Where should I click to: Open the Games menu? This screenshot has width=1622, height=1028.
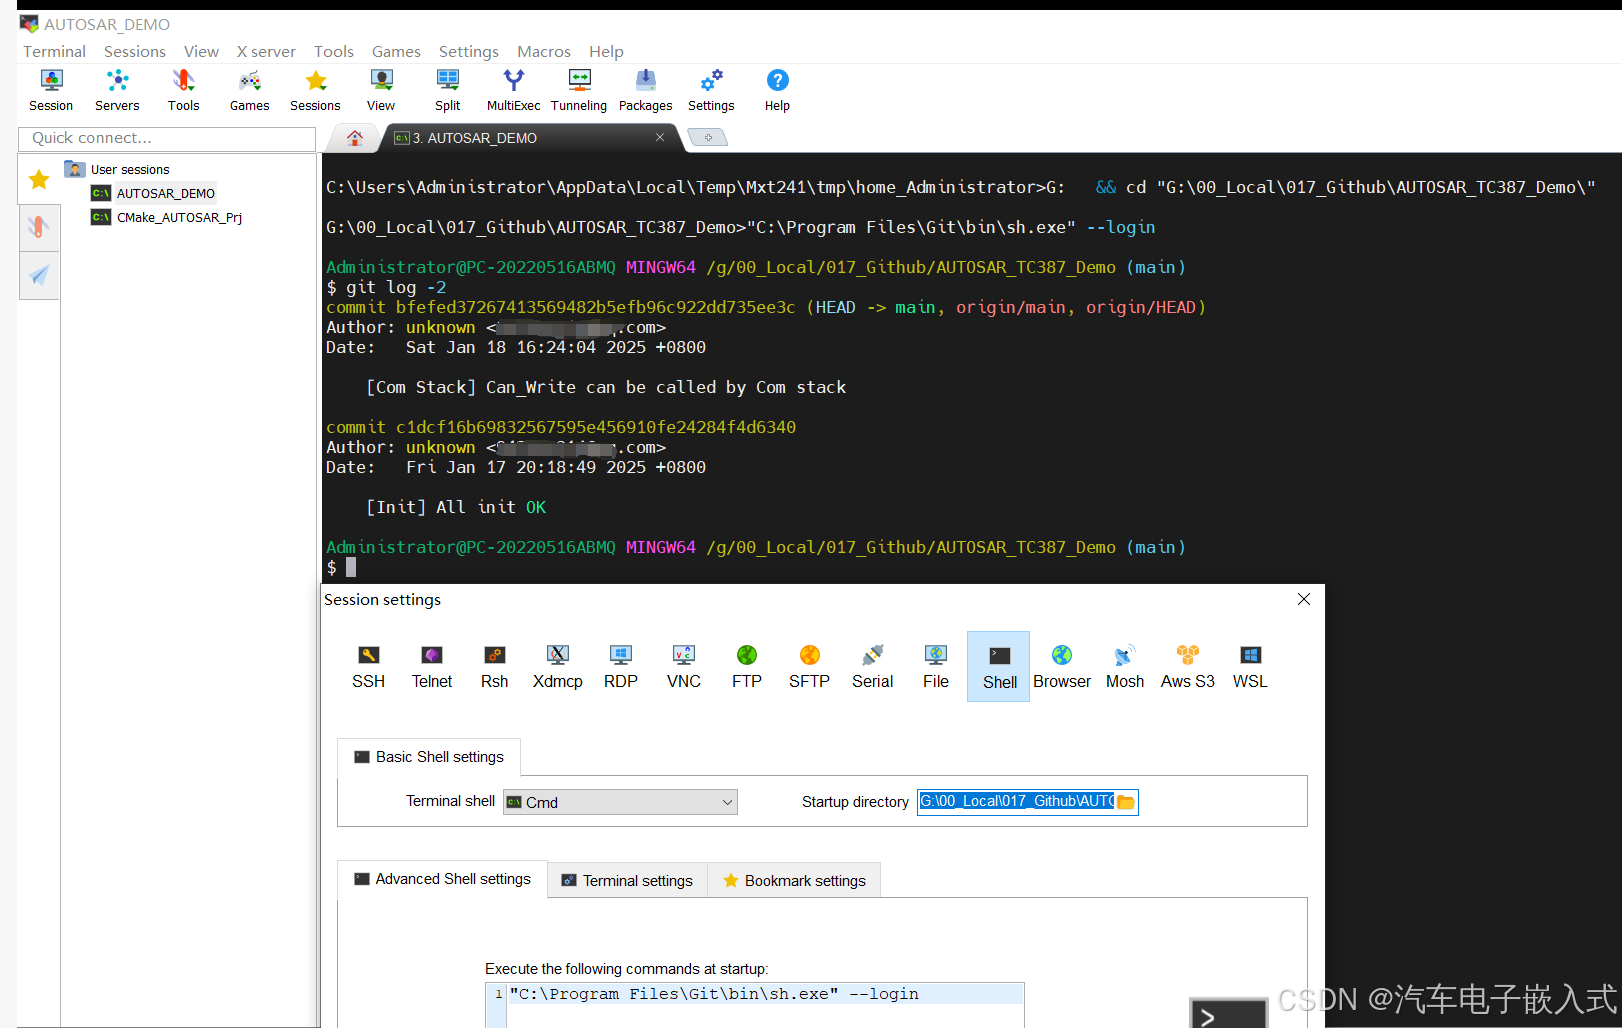click(396, 51)
